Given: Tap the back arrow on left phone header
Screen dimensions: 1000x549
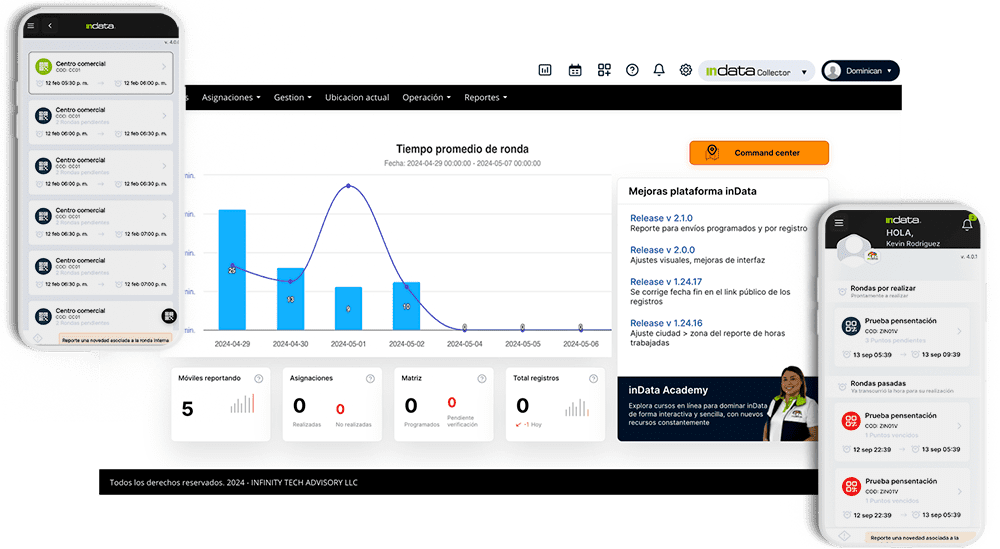Looking at the screenshot, I should (x=51, y=25).
